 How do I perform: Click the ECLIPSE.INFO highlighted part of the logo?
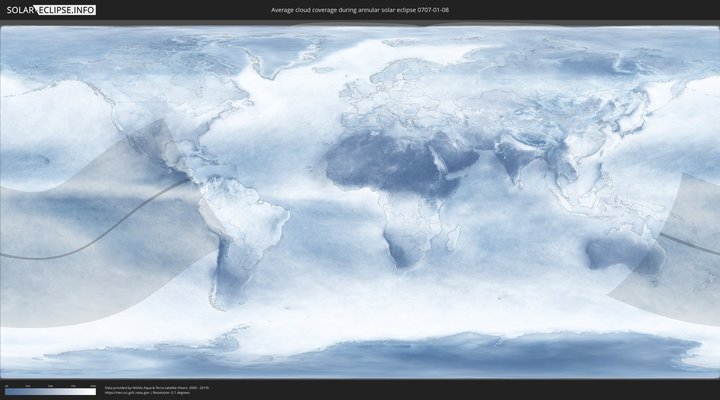(68, 9)
